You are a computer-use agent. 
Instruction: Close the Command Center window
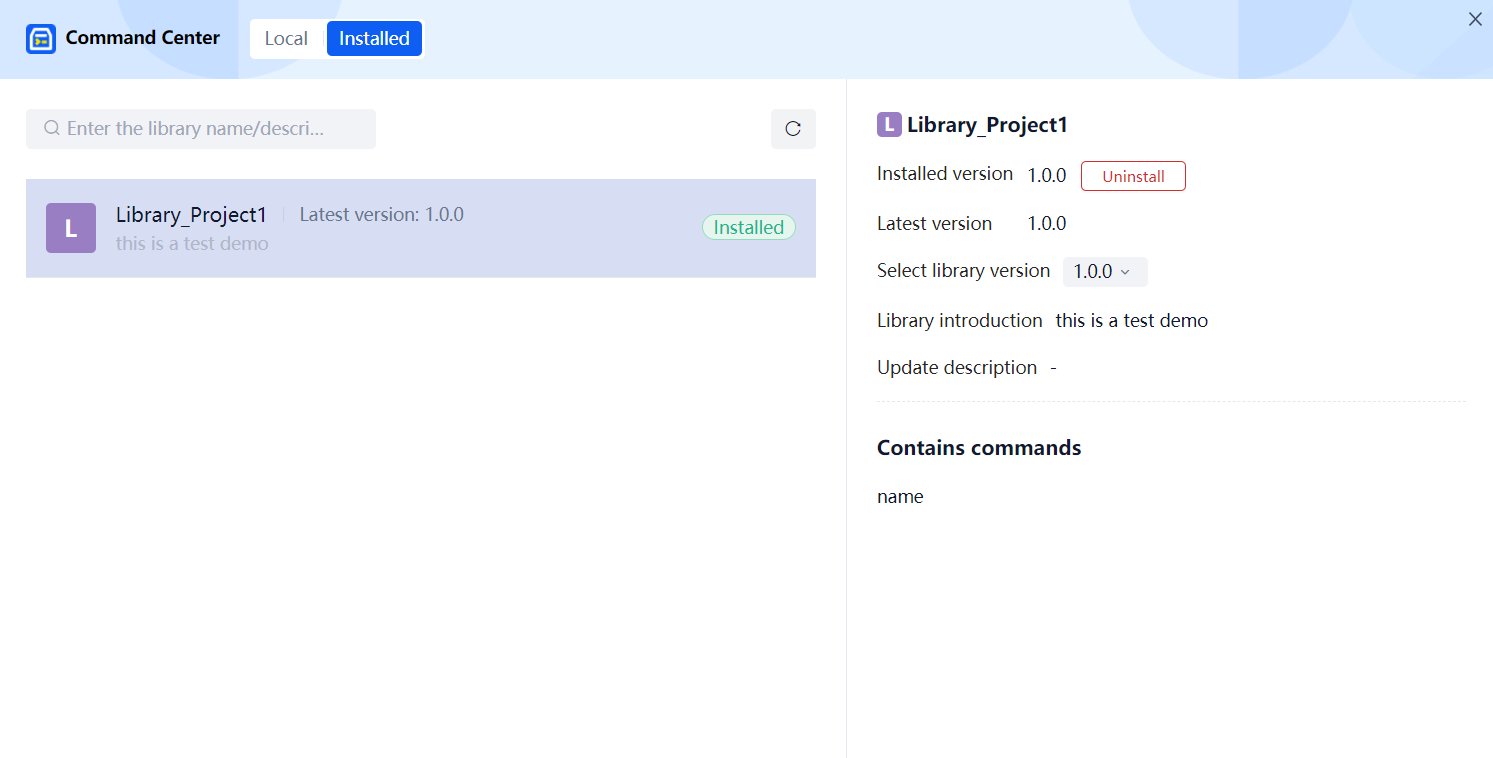tap(1475, 19)
